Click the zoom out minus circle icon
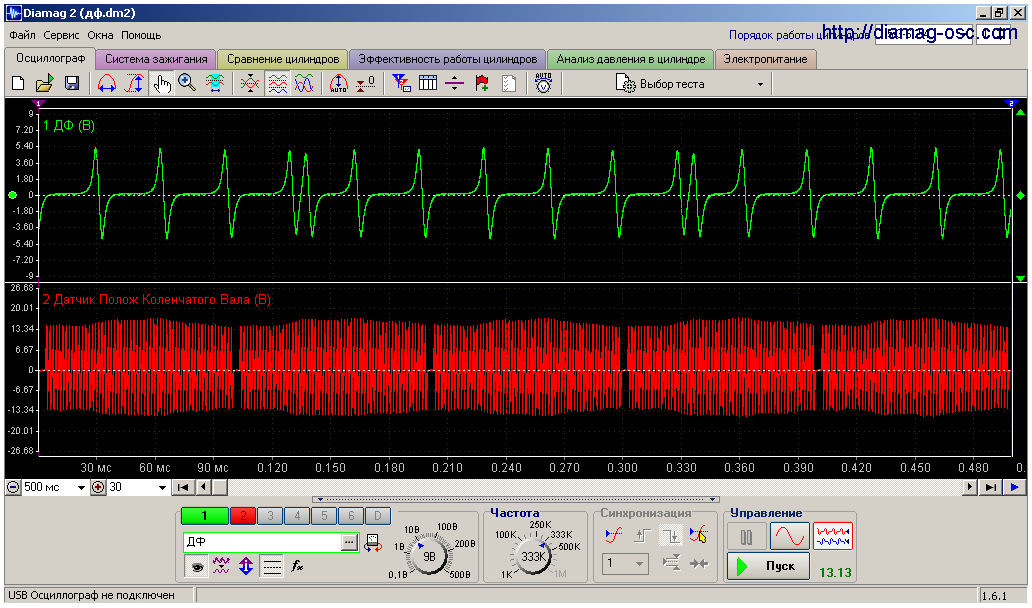The image size is (1032, 608). coord(13,488)
